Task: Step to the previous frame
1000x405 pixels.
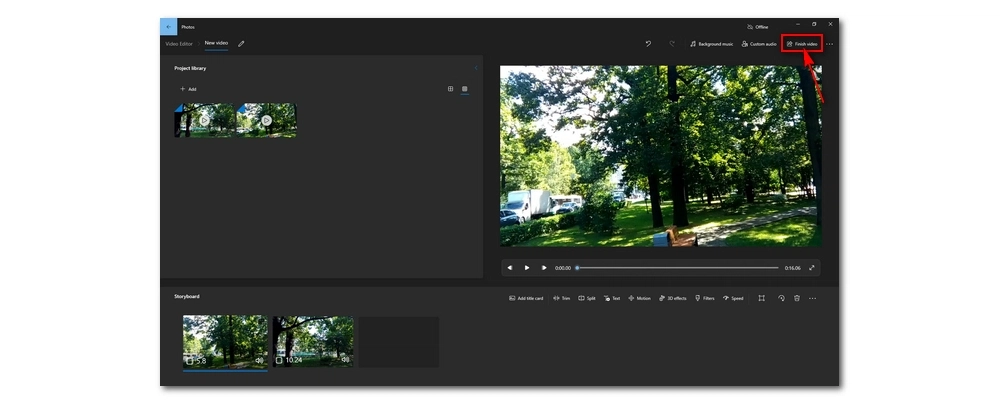Action: click(x=510, y=268)
